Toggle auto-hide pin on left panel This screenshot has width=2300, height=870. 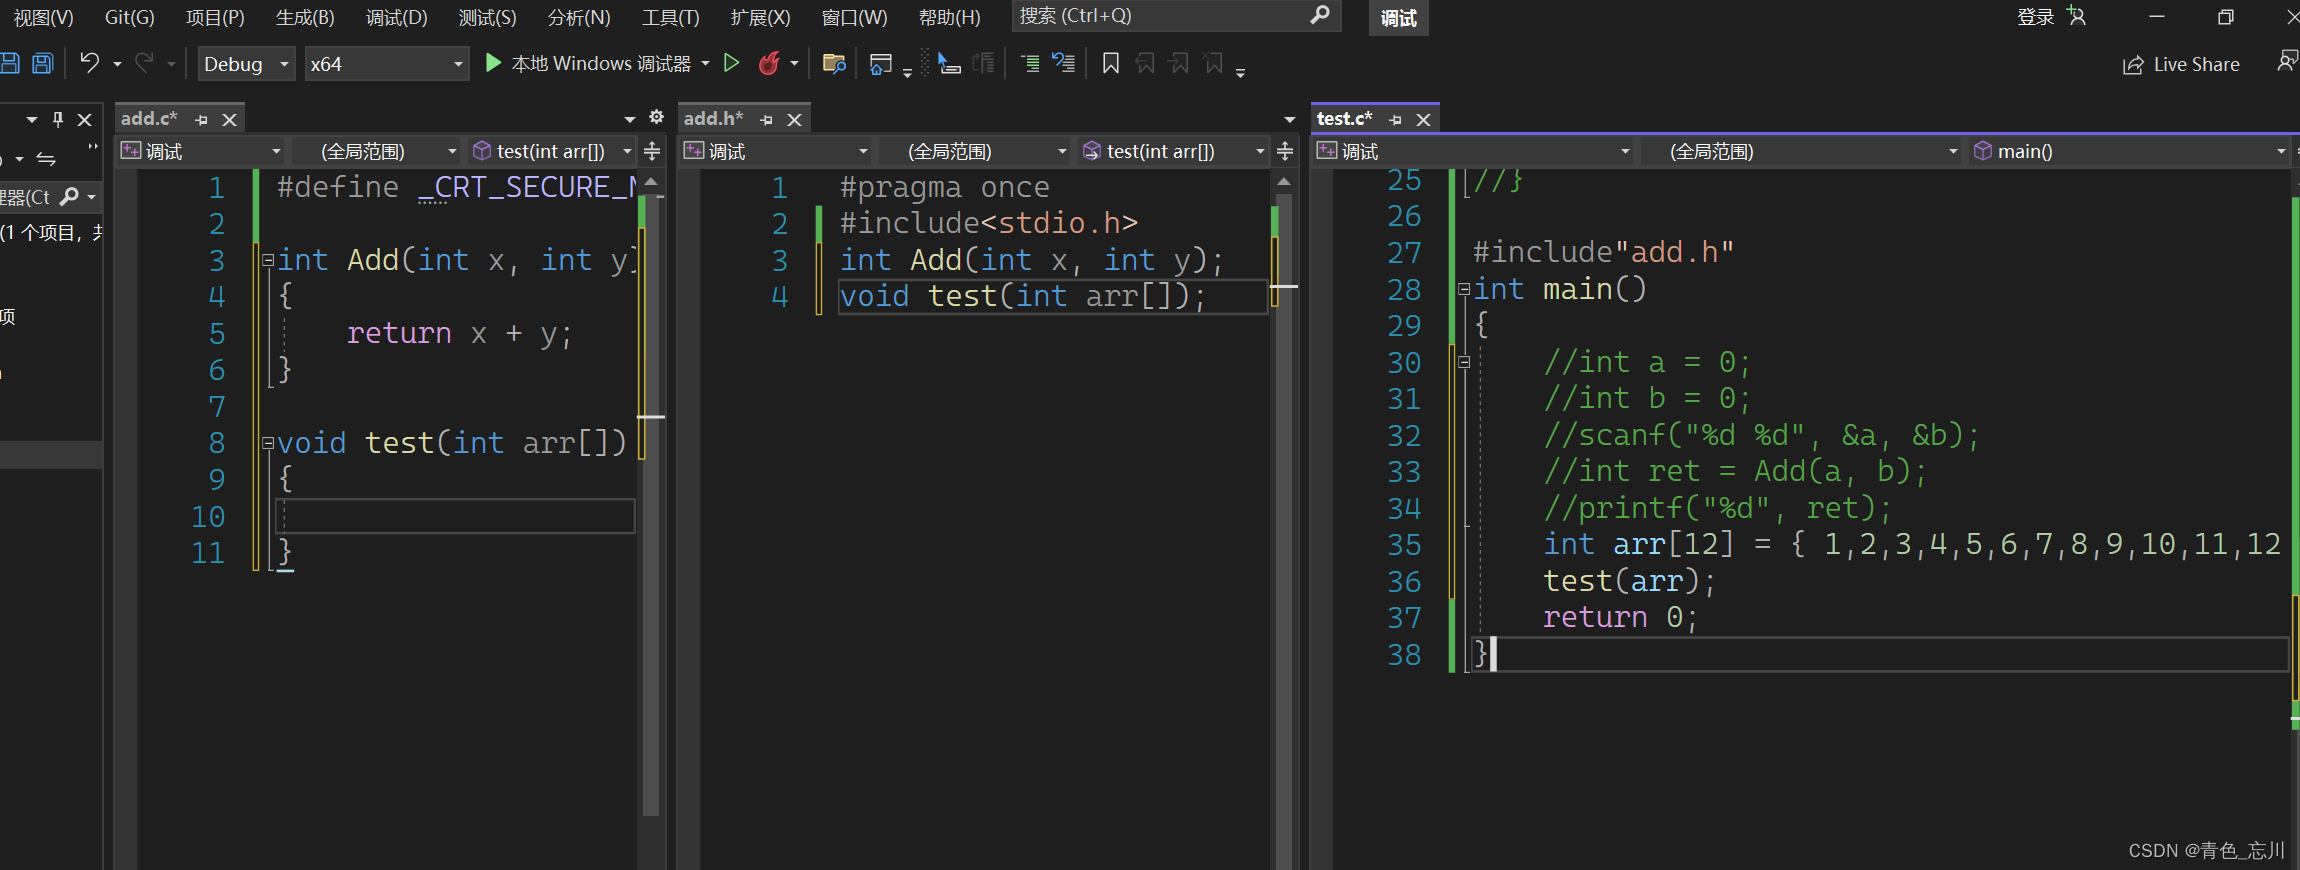pyautogui.click(x=58, y=120)
